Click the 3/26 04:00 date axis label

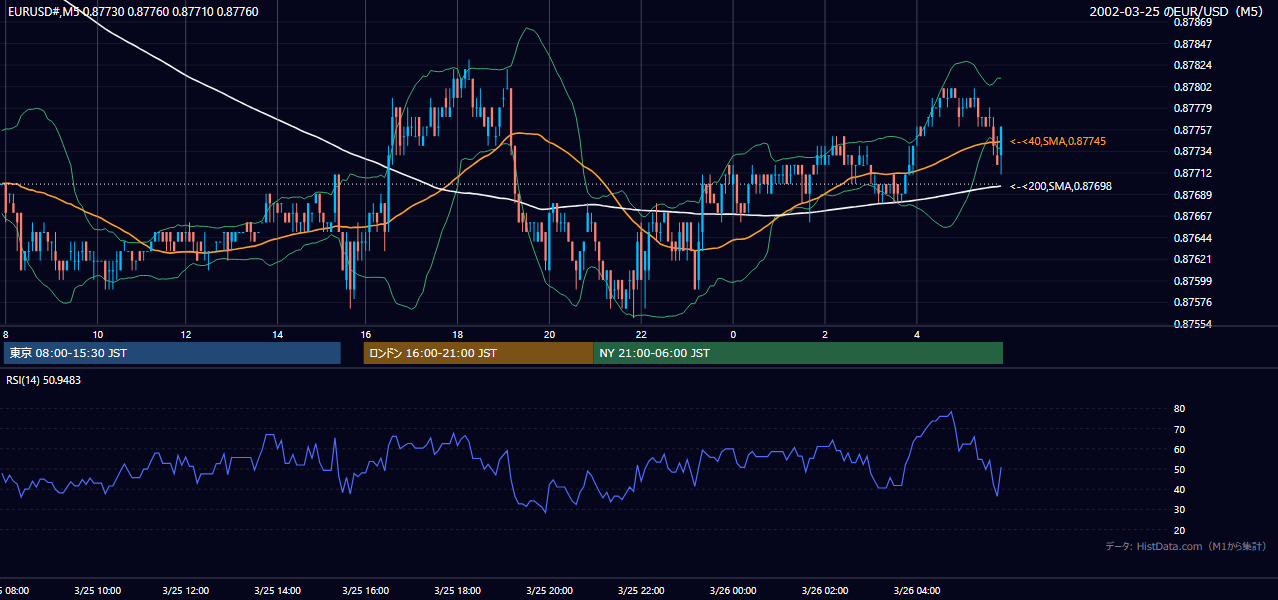[917, 590]
